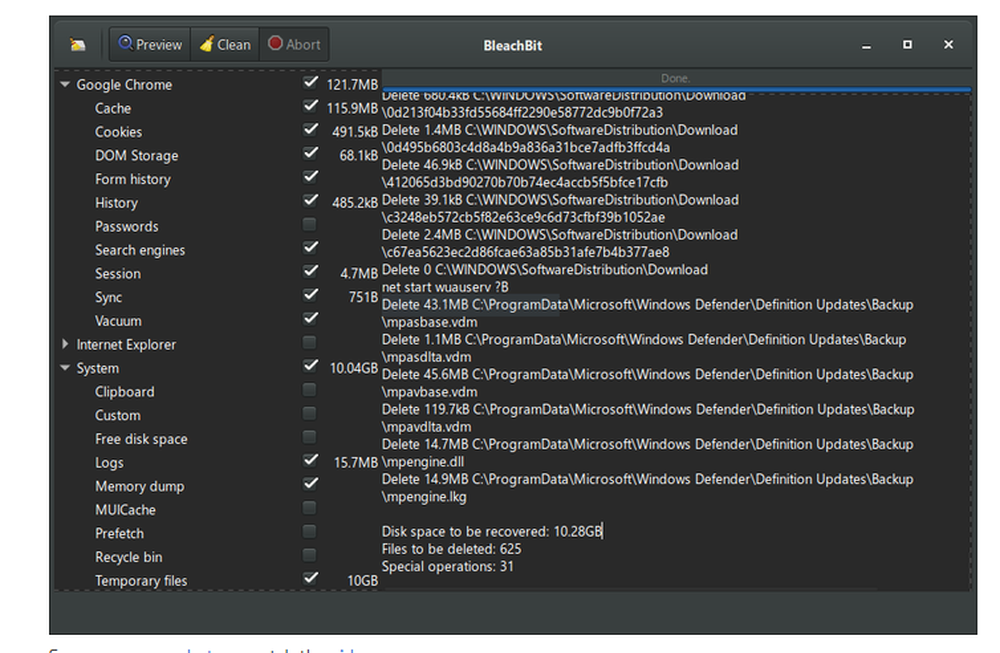Uncheck the Memory dump checkbox
1000x653 pixels.
pos(310,483)
